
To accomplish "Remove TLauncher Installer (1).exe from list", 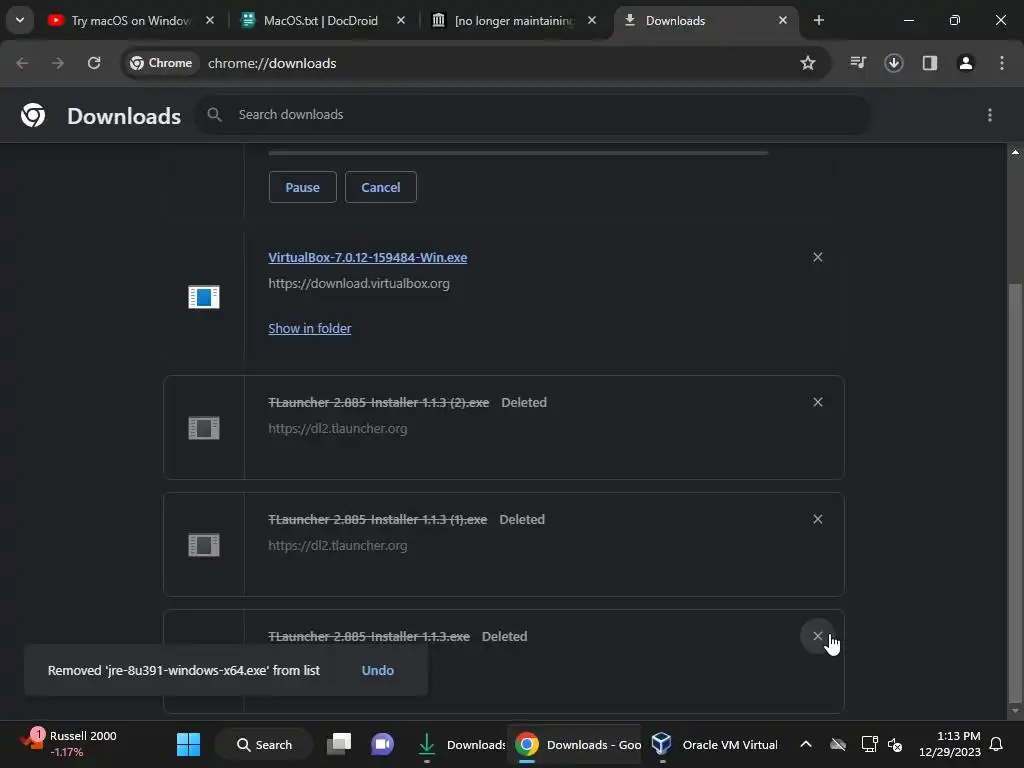I will [817, 519].
